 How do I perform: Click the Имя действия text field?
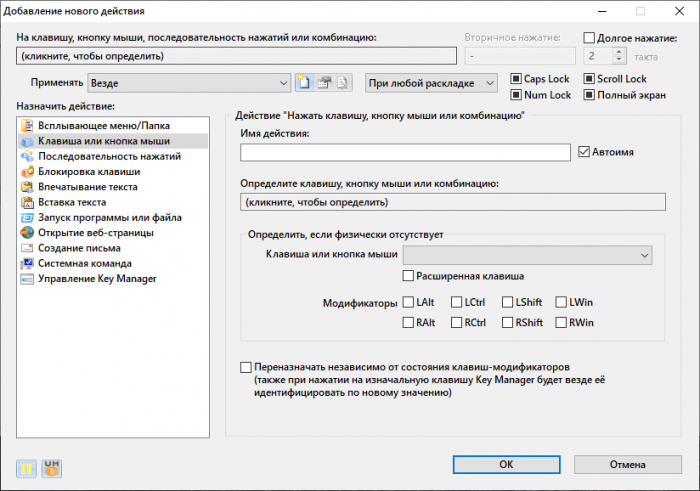click(405, 152)
